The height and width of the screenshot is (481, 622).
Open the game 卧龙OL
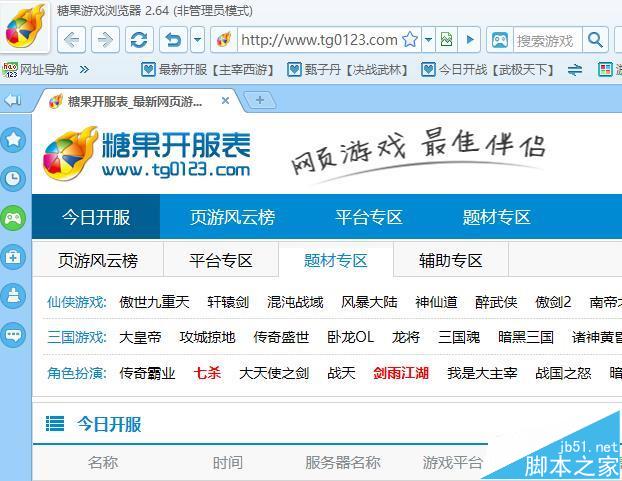[x=351, y=337]
